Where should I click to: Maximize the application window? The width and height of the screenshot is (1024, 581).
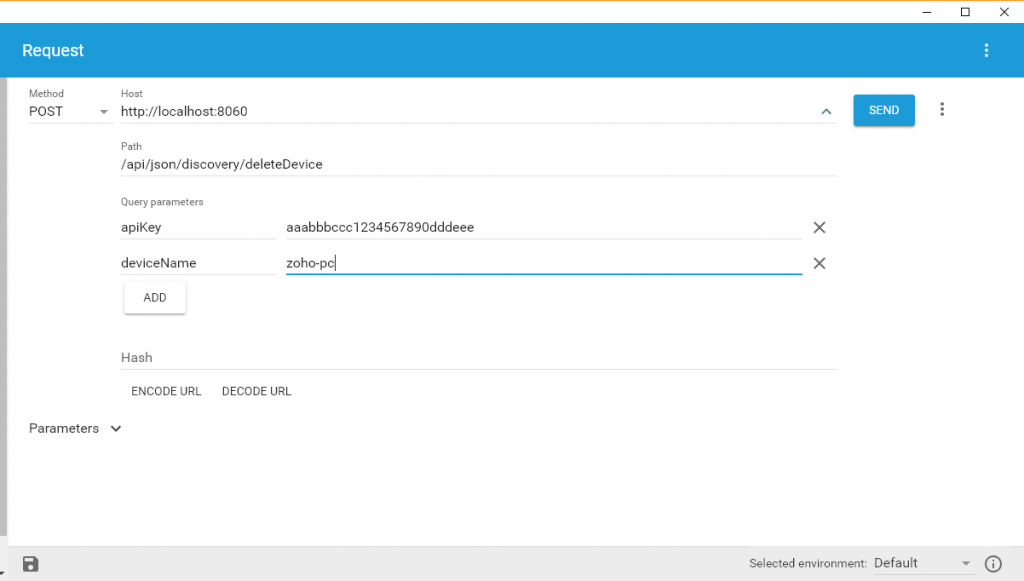pyautogui.click(x=965, y=12)
